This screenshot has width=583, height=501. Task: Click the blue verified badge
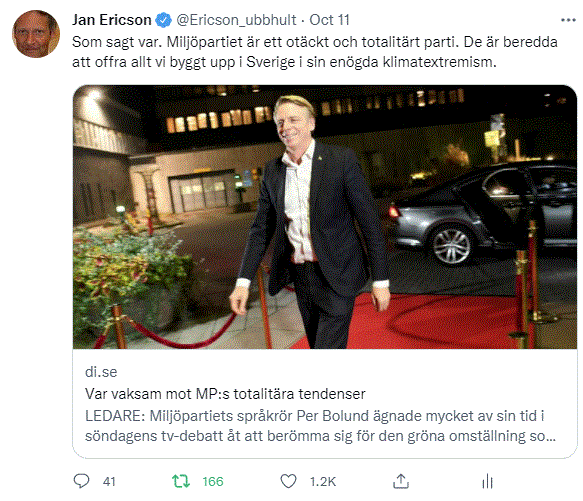163,20
